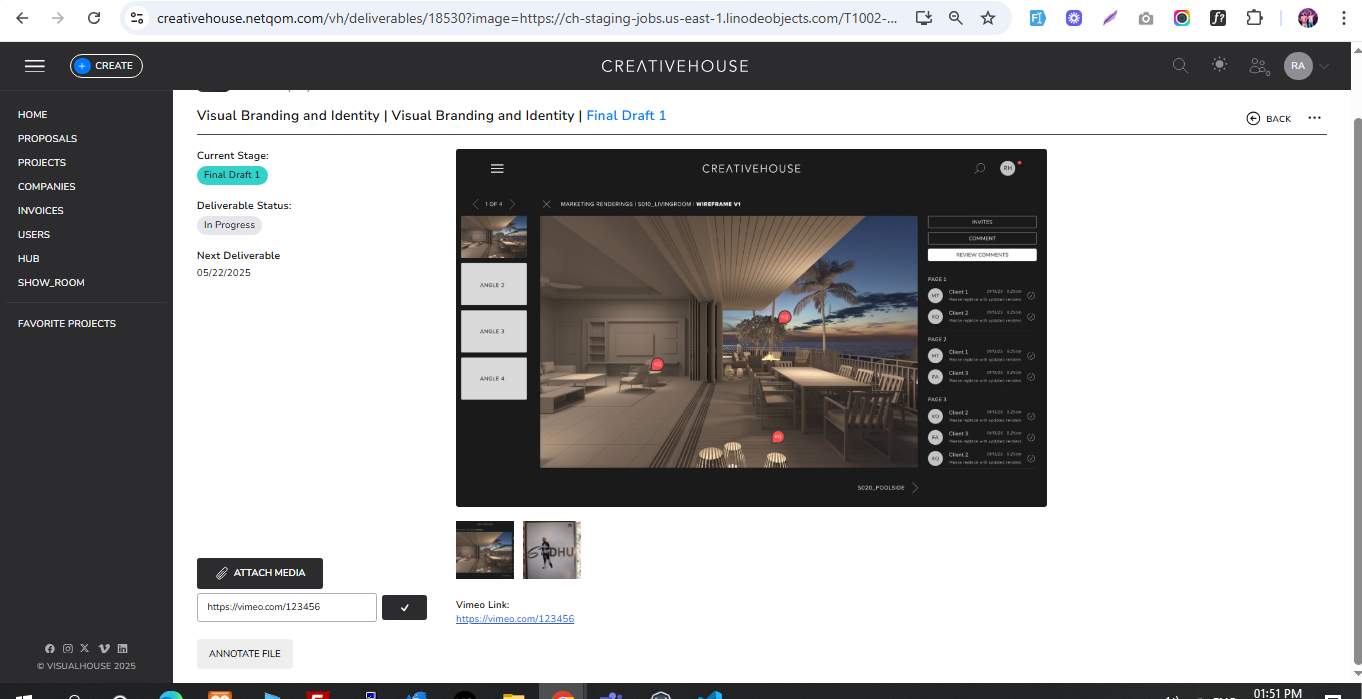Confirm the Vimeo link with checkmark button

point(405,607)
